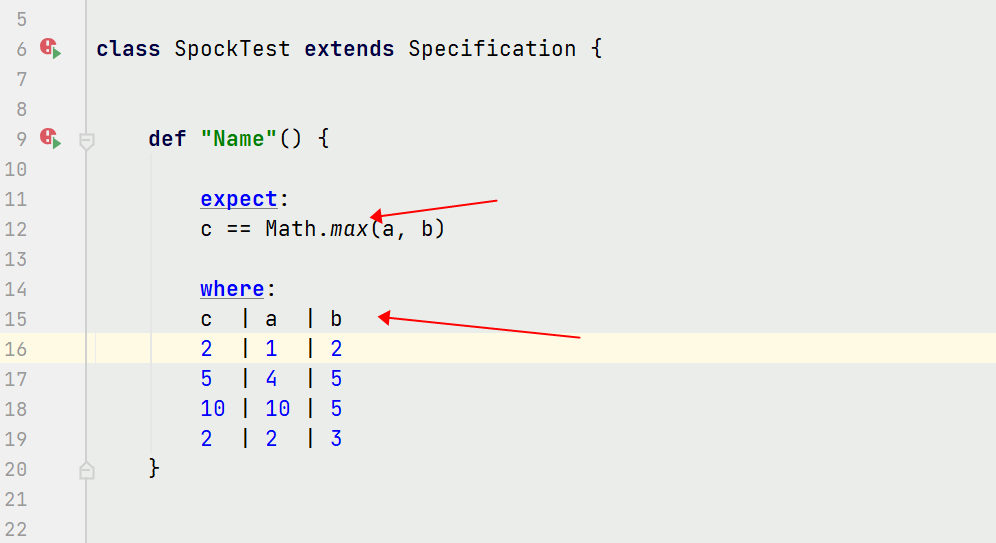Click the closing fold marker at line 20
Screen dimensions: 996x543
[87, 471]
